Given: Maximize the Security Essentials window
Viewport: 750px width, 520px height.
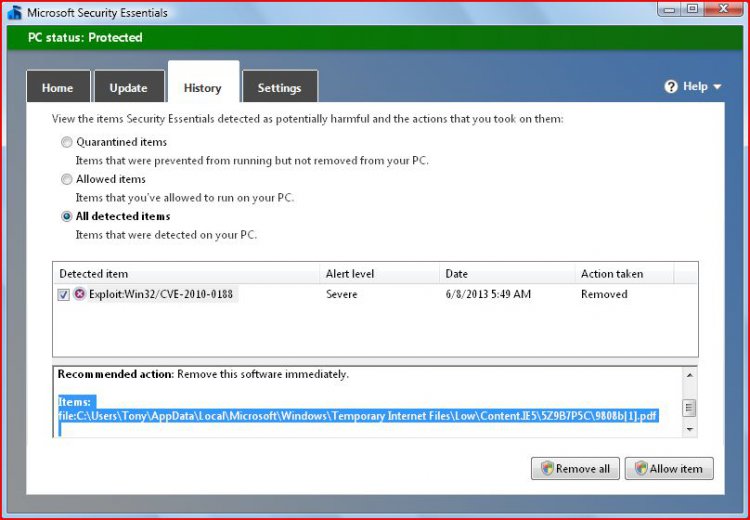Looking at the screenshot, I should coord(692,9).
